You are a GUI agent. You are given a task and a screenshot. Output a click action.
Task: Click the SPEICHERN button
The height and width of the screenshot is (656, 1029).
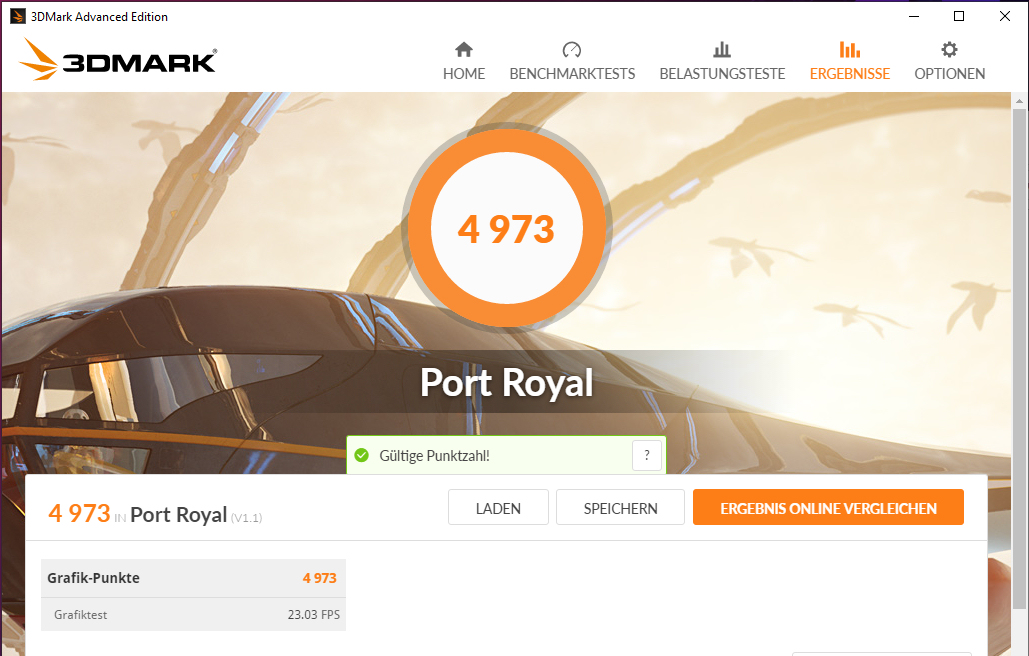point(620,507)
